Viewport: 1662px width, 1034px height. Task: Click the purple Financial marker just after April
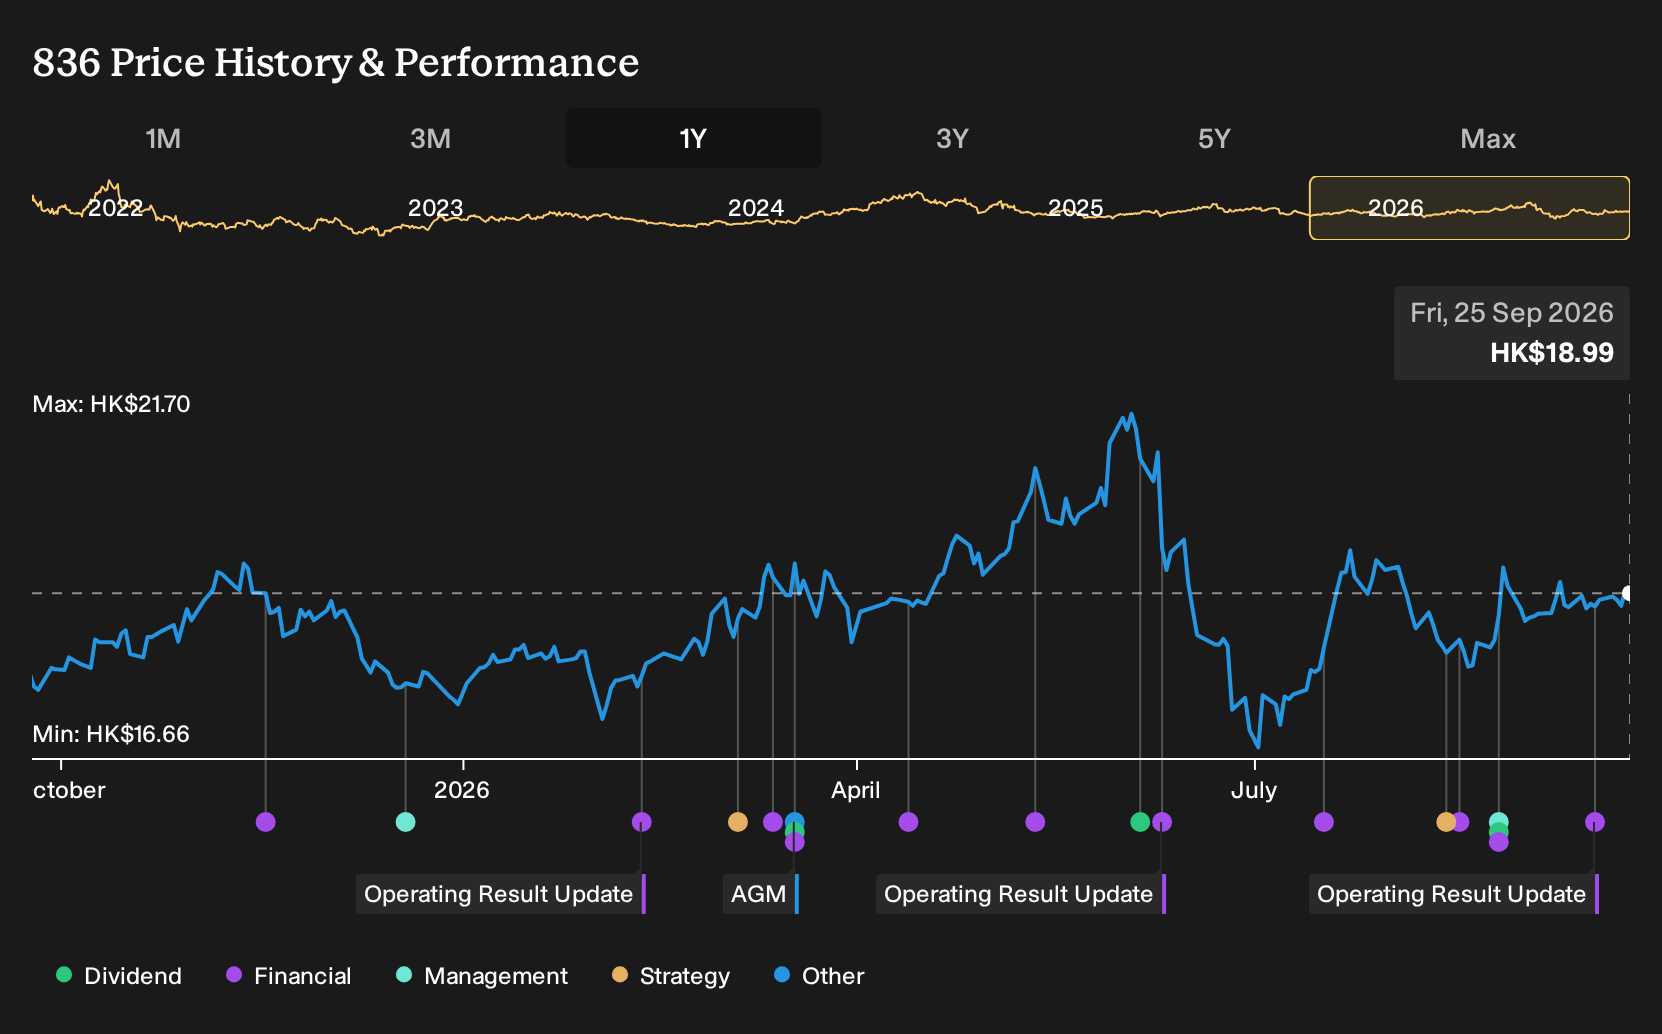[908, 822]
